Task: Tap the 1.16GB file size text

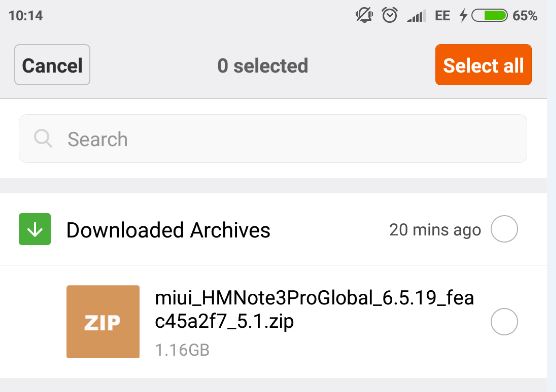Action: (x=182, y=350)
